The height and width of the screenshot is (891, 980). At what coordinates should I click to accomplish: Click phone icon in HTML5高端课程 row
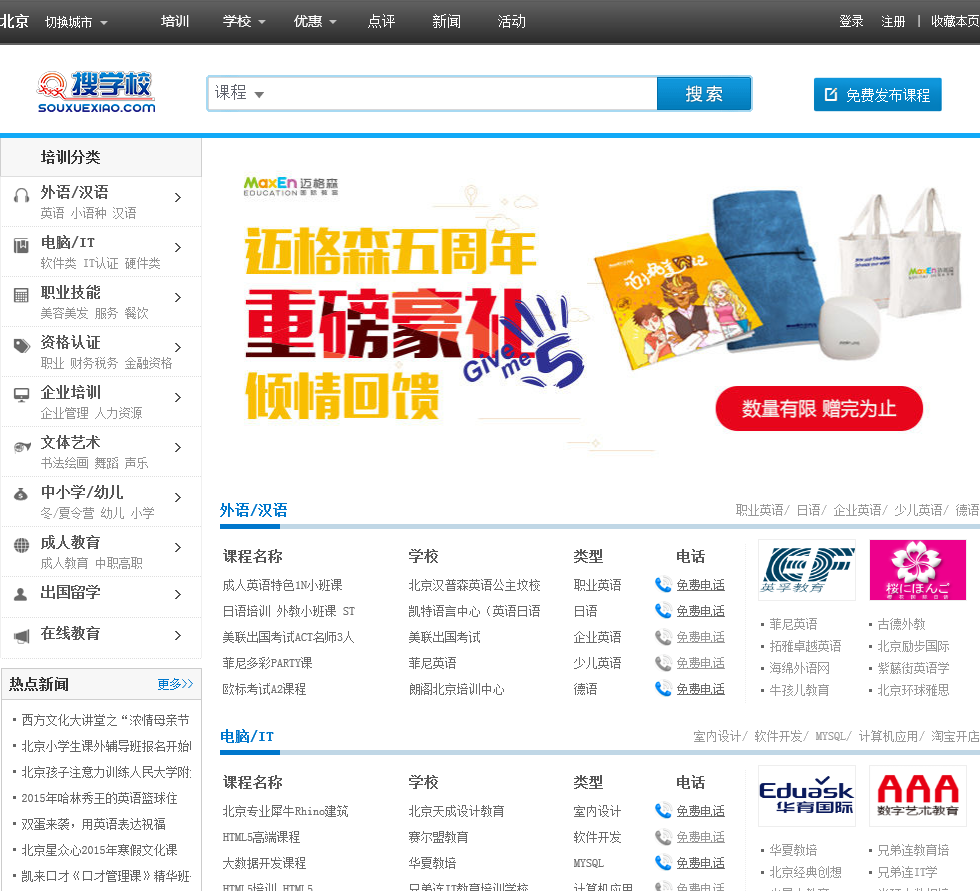coord(663,837)
